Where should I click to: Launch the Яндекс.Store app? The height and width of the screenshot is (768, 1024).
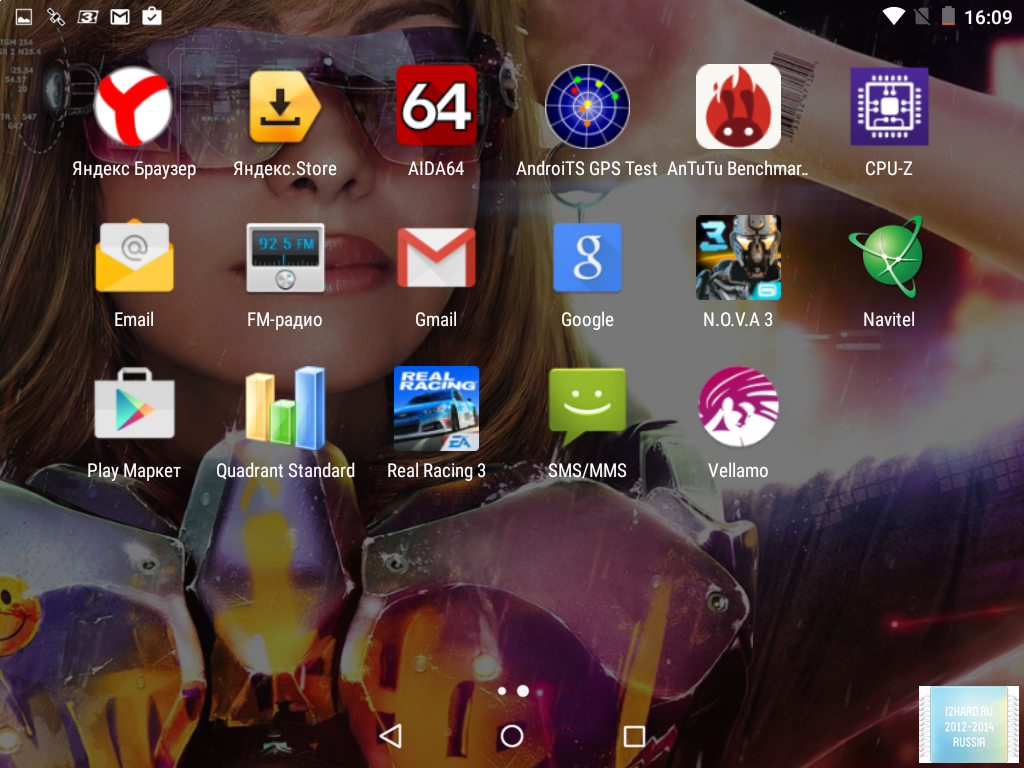pyautogui.click(x=285, y=107)
